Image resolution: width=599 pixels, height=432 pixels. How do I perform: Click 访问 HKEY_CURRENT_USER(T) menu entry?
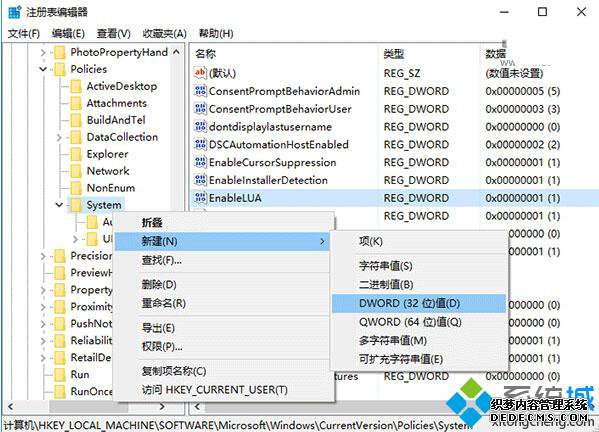[222, 390]
